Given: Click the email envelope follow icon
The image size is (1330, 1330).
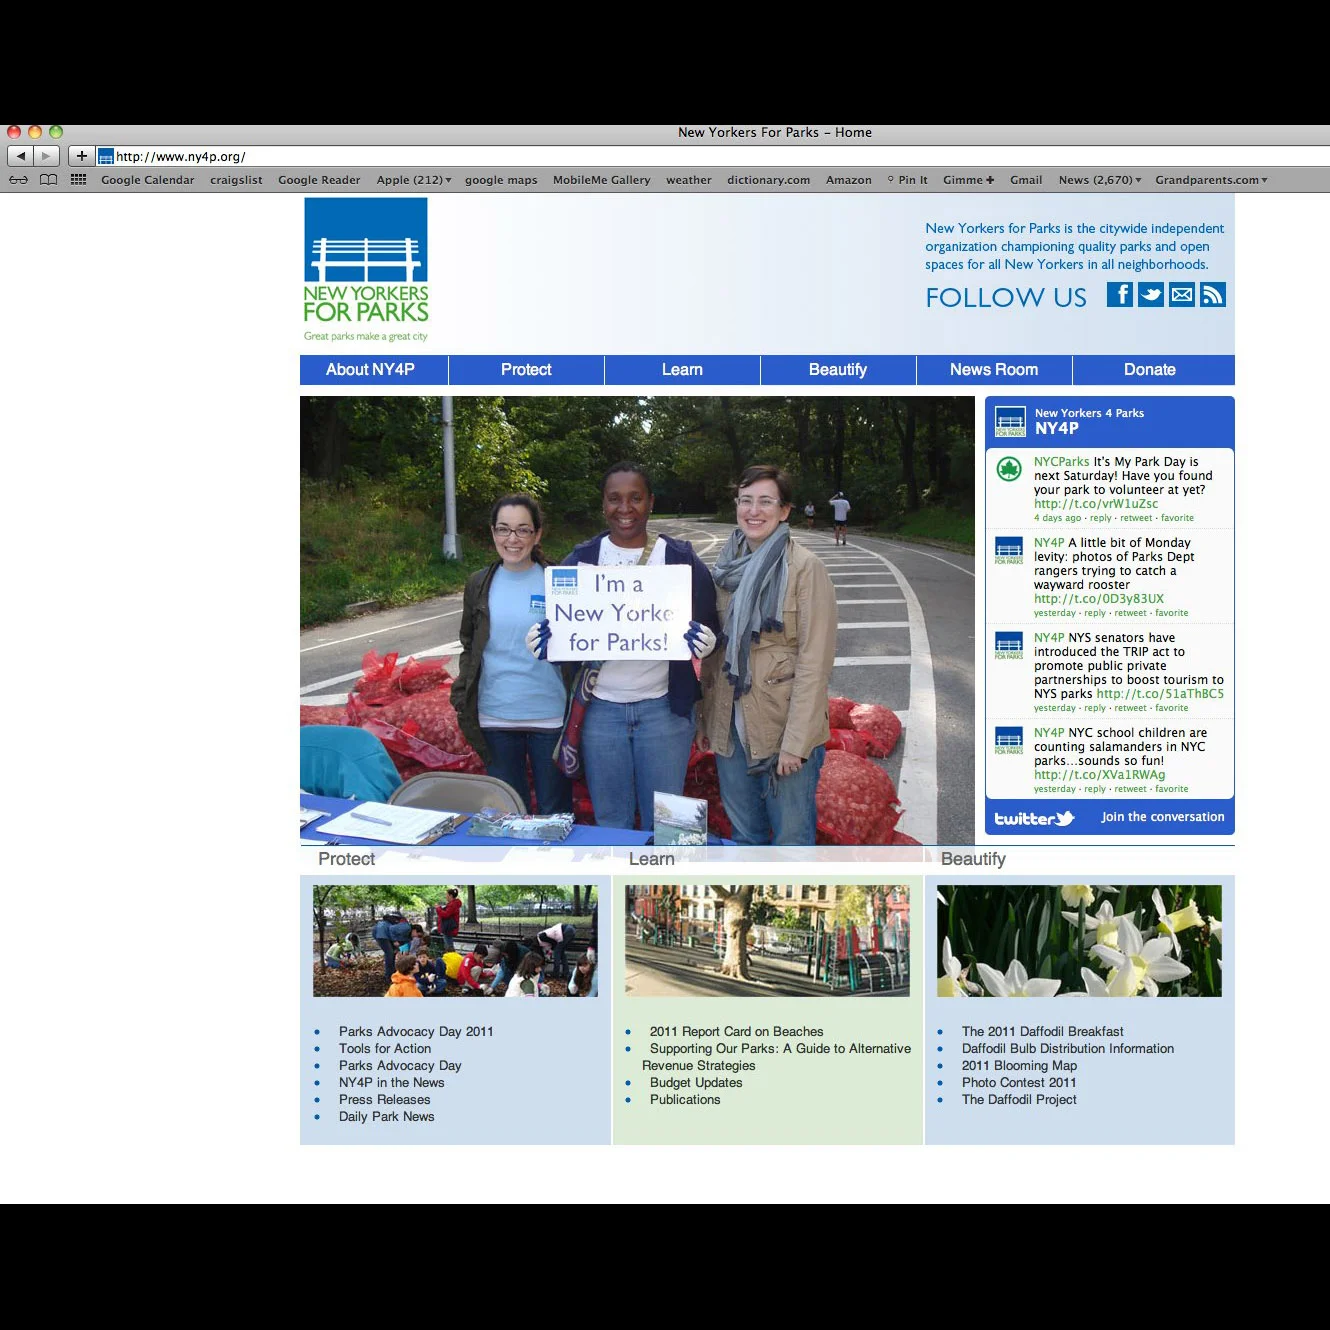Looking at the screenshot, I should [1182, 295].
